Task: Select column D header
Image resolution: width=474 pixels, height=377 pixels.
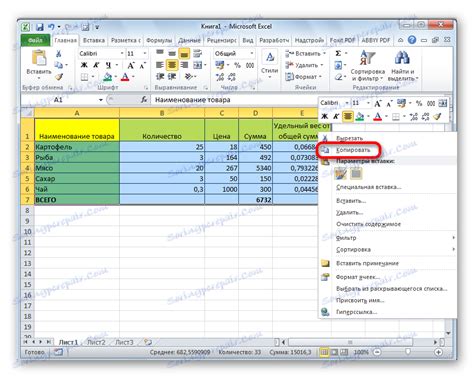Action: (255, 113)
